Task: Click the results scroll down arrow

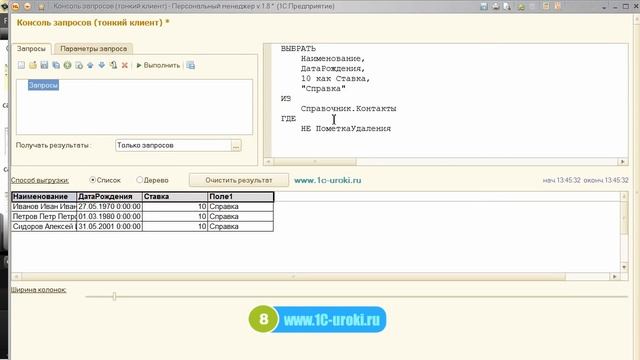Action: 624,267
